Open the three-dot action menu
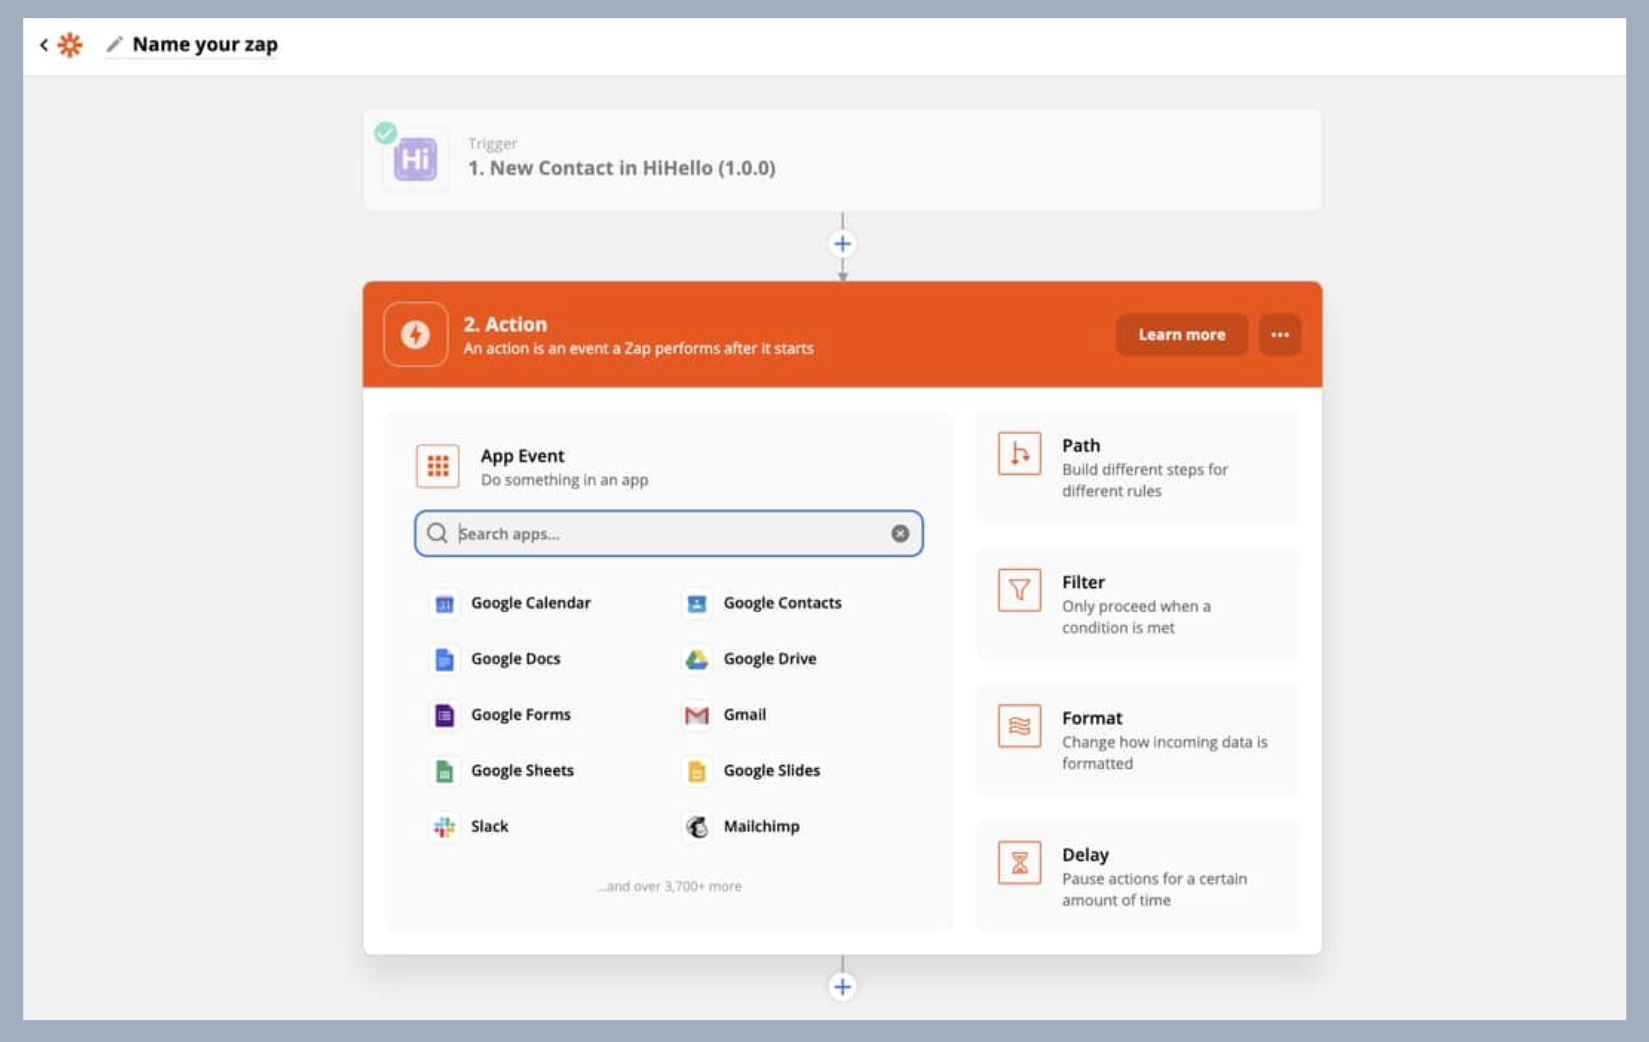This screenshot has height=1042, width=1649. (x=1280, y=334)
